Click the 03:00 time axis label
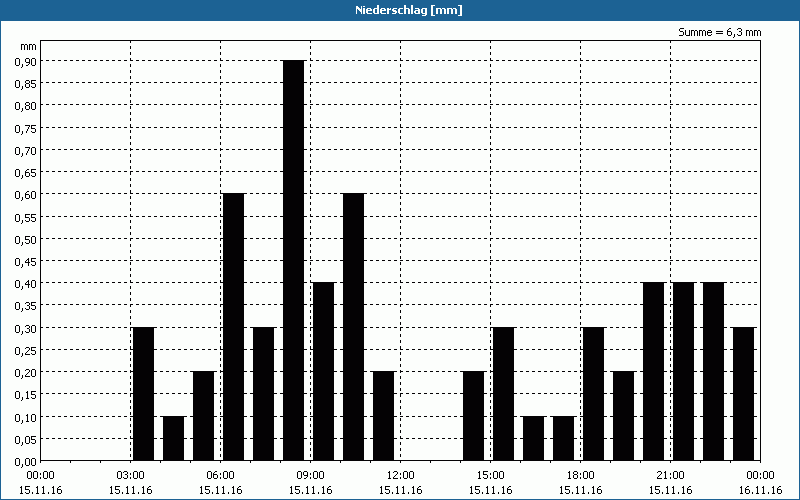This screenshot has width=800, height=500. coord(131,476)
